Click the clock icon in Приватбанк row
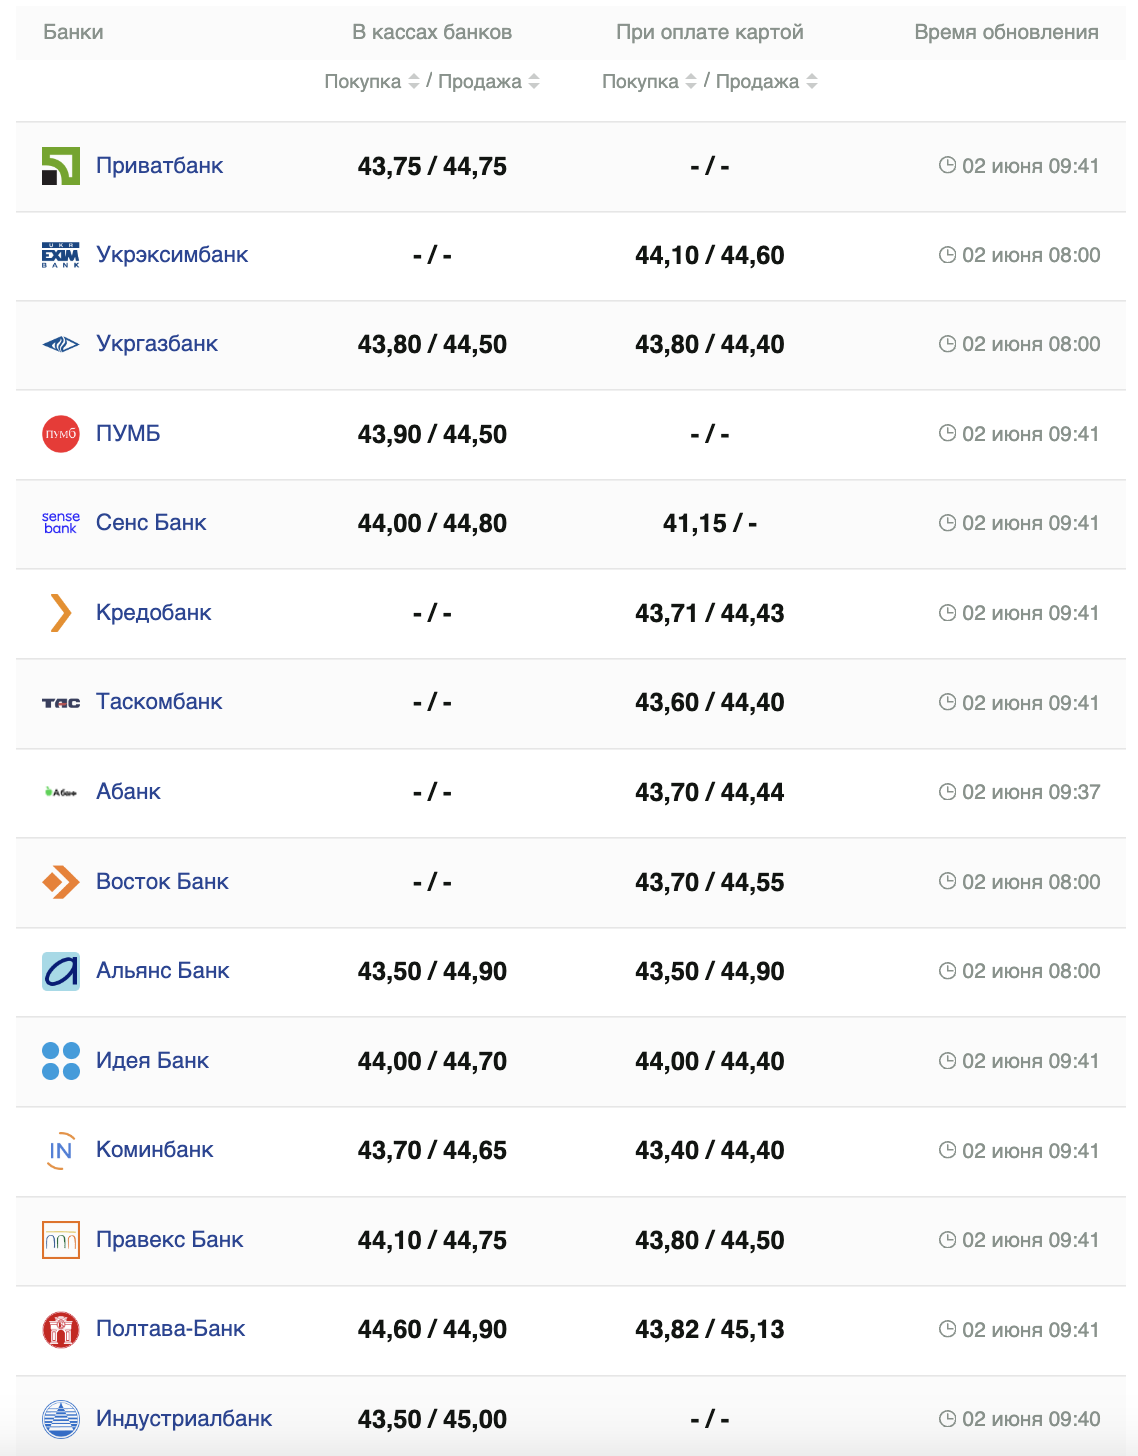The image size is (1138, 1456). click(x=947, y=165)
